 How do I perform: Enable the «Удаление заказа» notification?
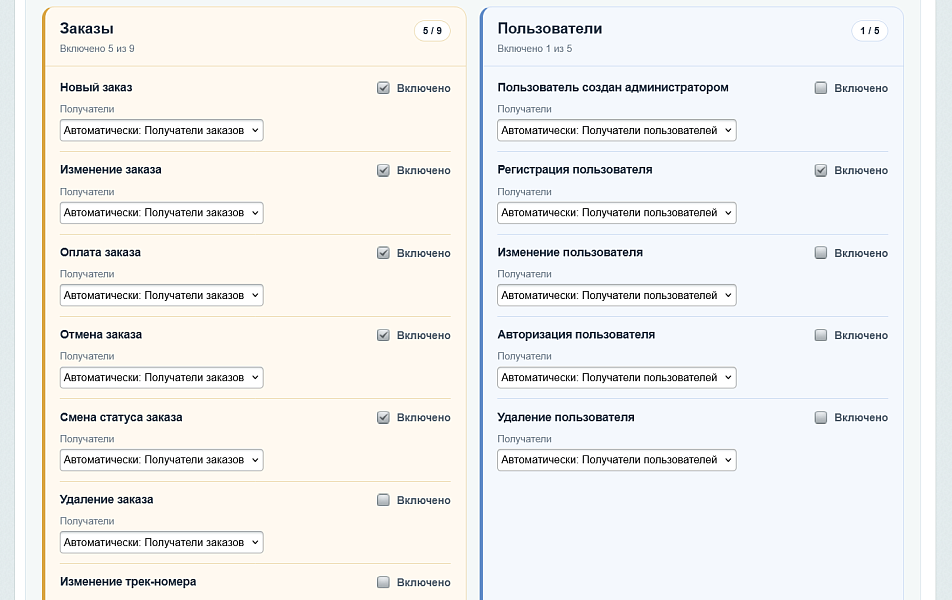point(383,500)
